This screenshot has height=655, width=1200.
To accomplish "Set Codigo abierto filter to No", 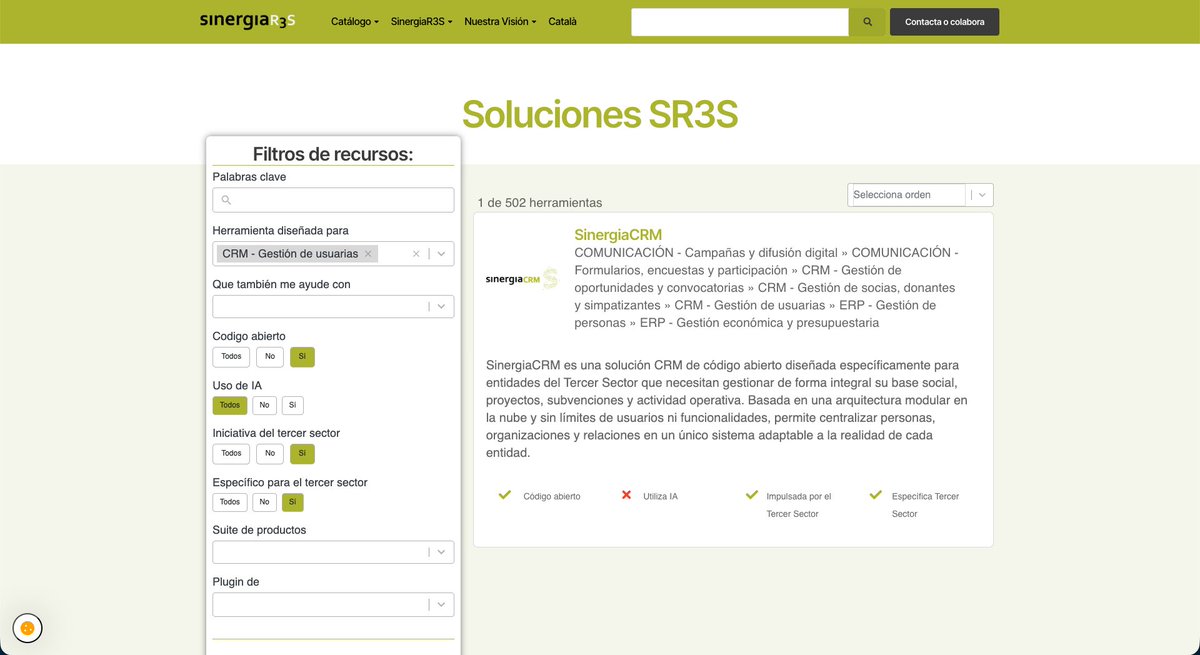I will [270, 357].
